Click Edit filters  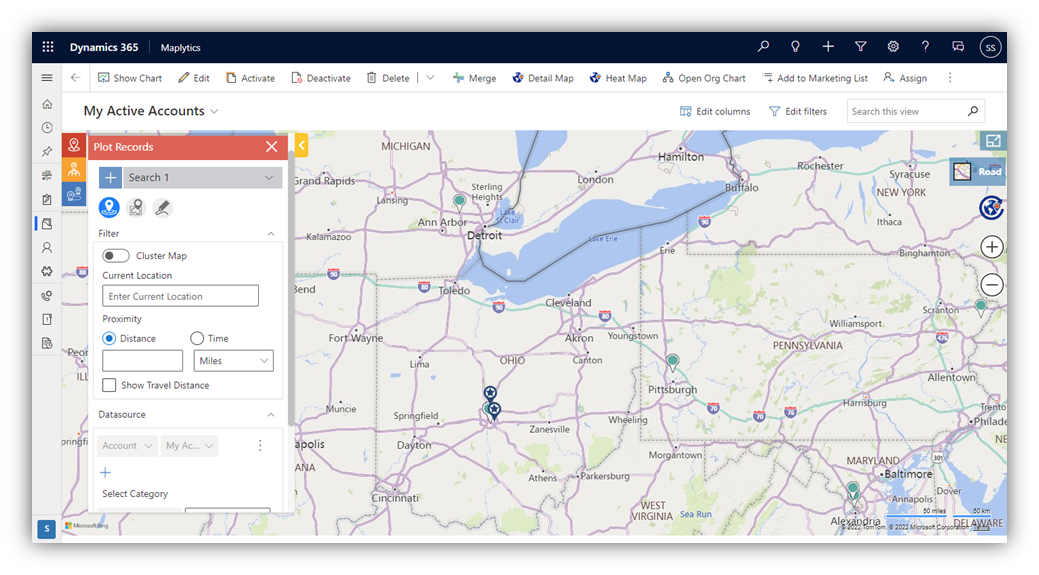pos(798,111)
